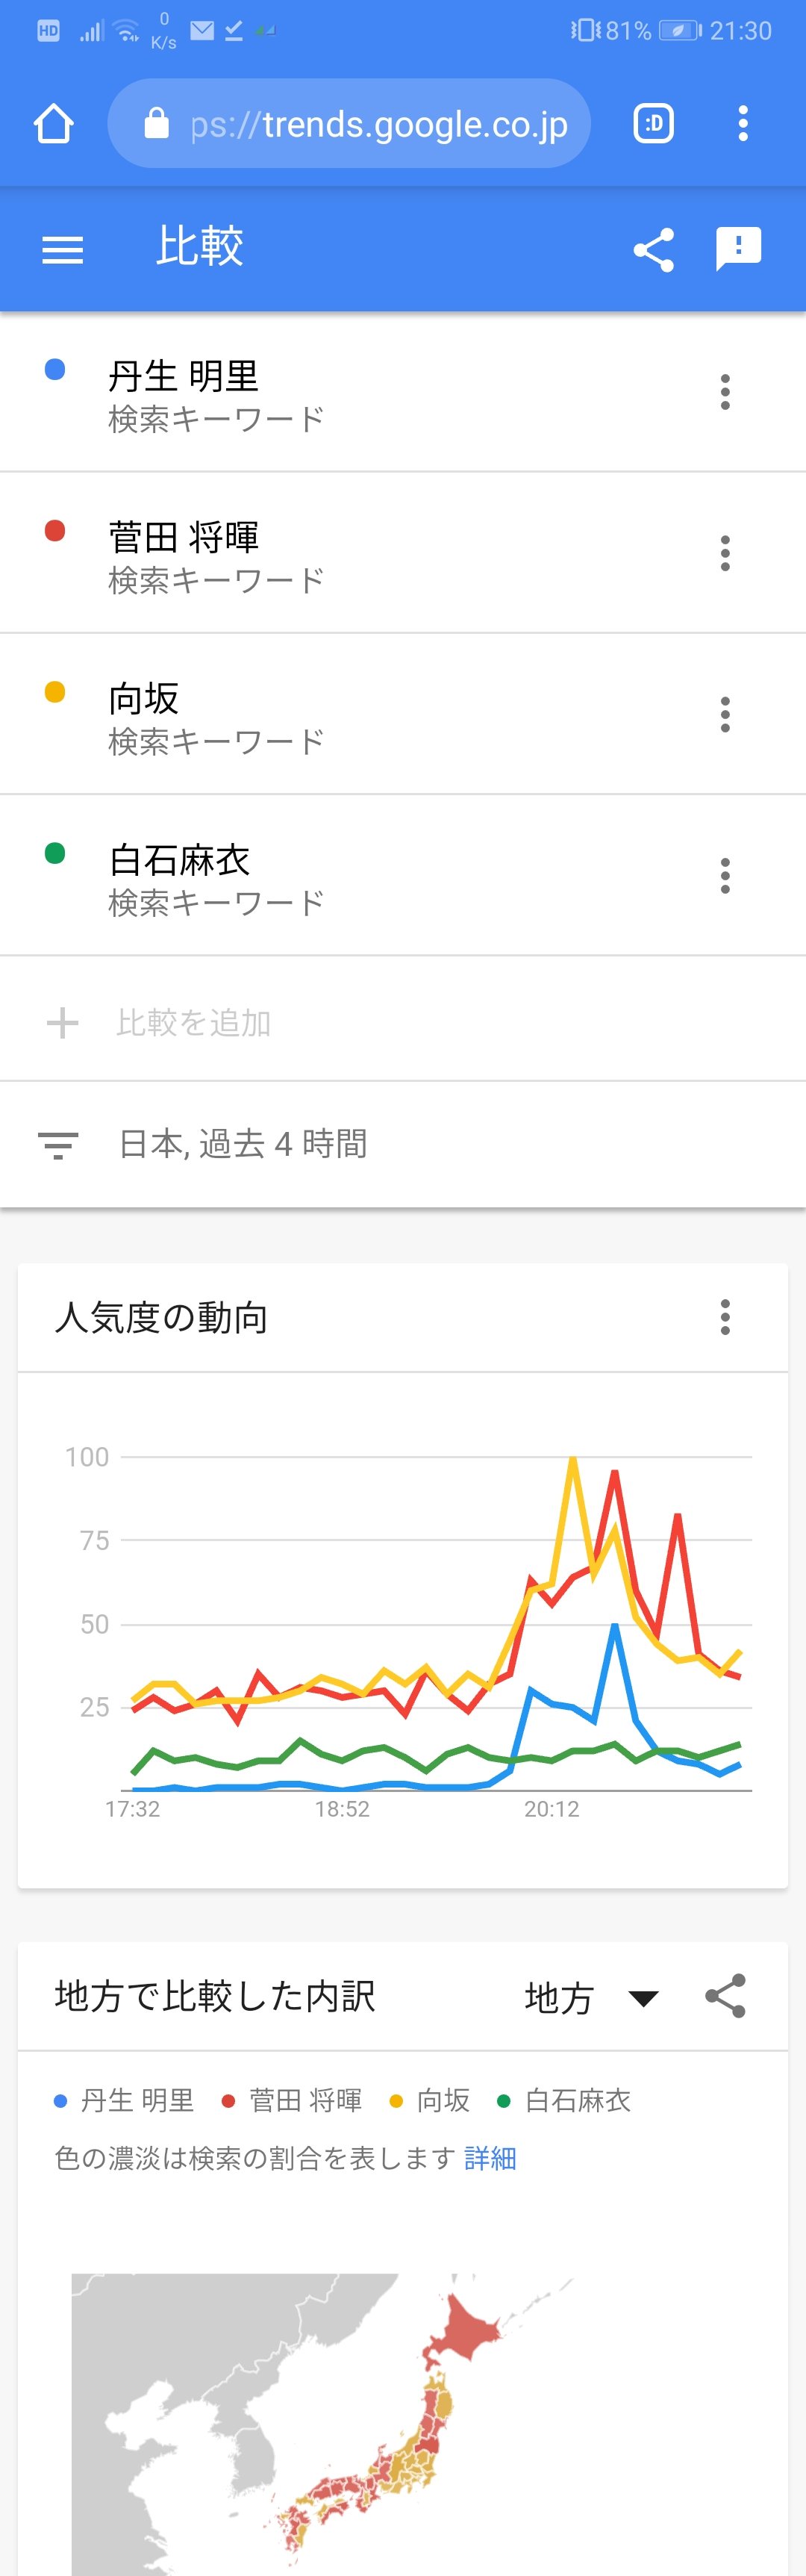Open the hamburger navigation menu
The image size is (806, 2576).
[x=62, y=249]
